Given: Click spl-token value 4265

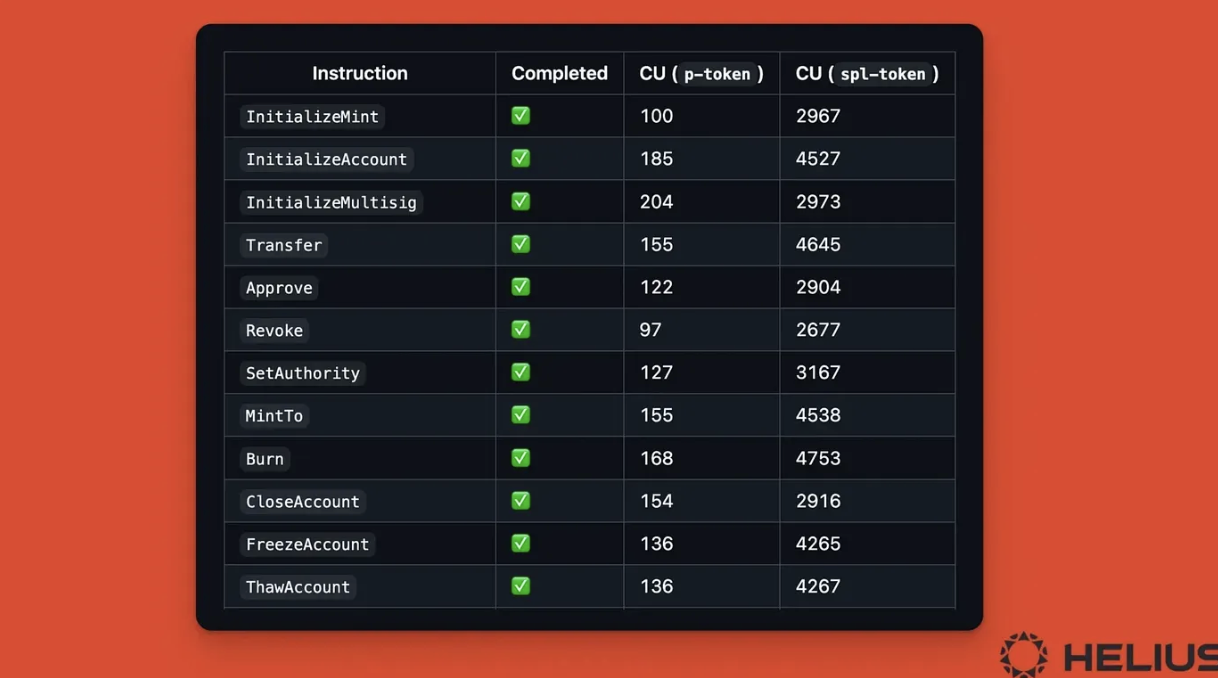Looking at the screenshot, I should 818,544.
